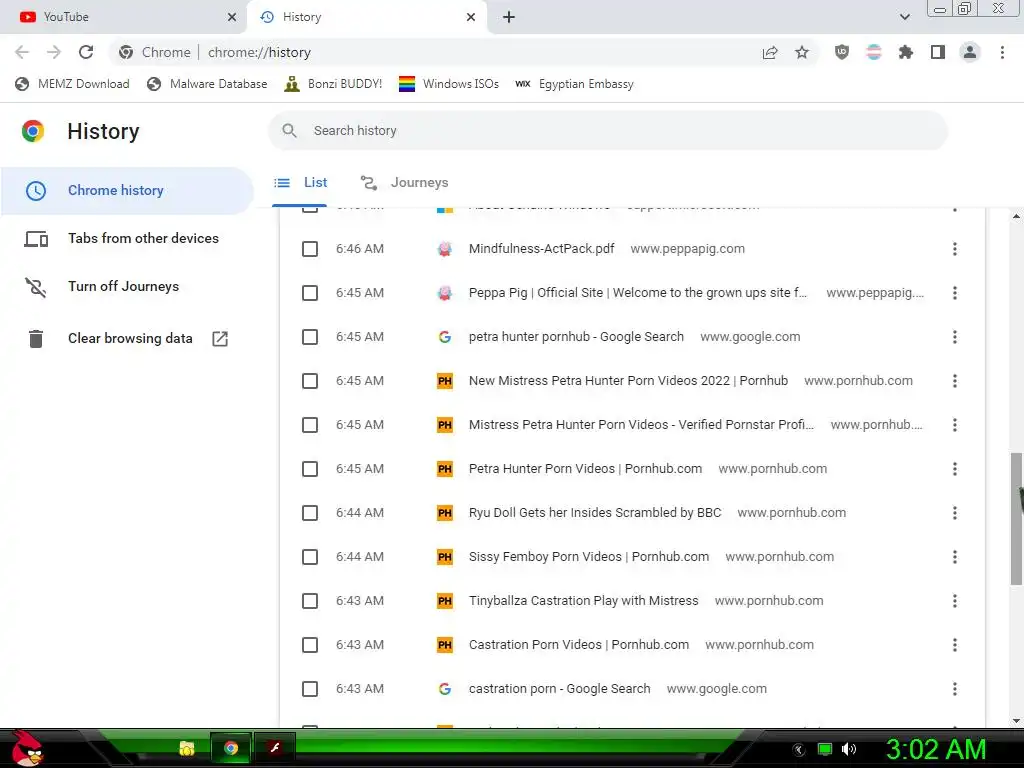Open actions menu for Mindfulness-ActPack.pdf entry
The height and width of the screenshot is (768, 1024).
click(955, 249)
